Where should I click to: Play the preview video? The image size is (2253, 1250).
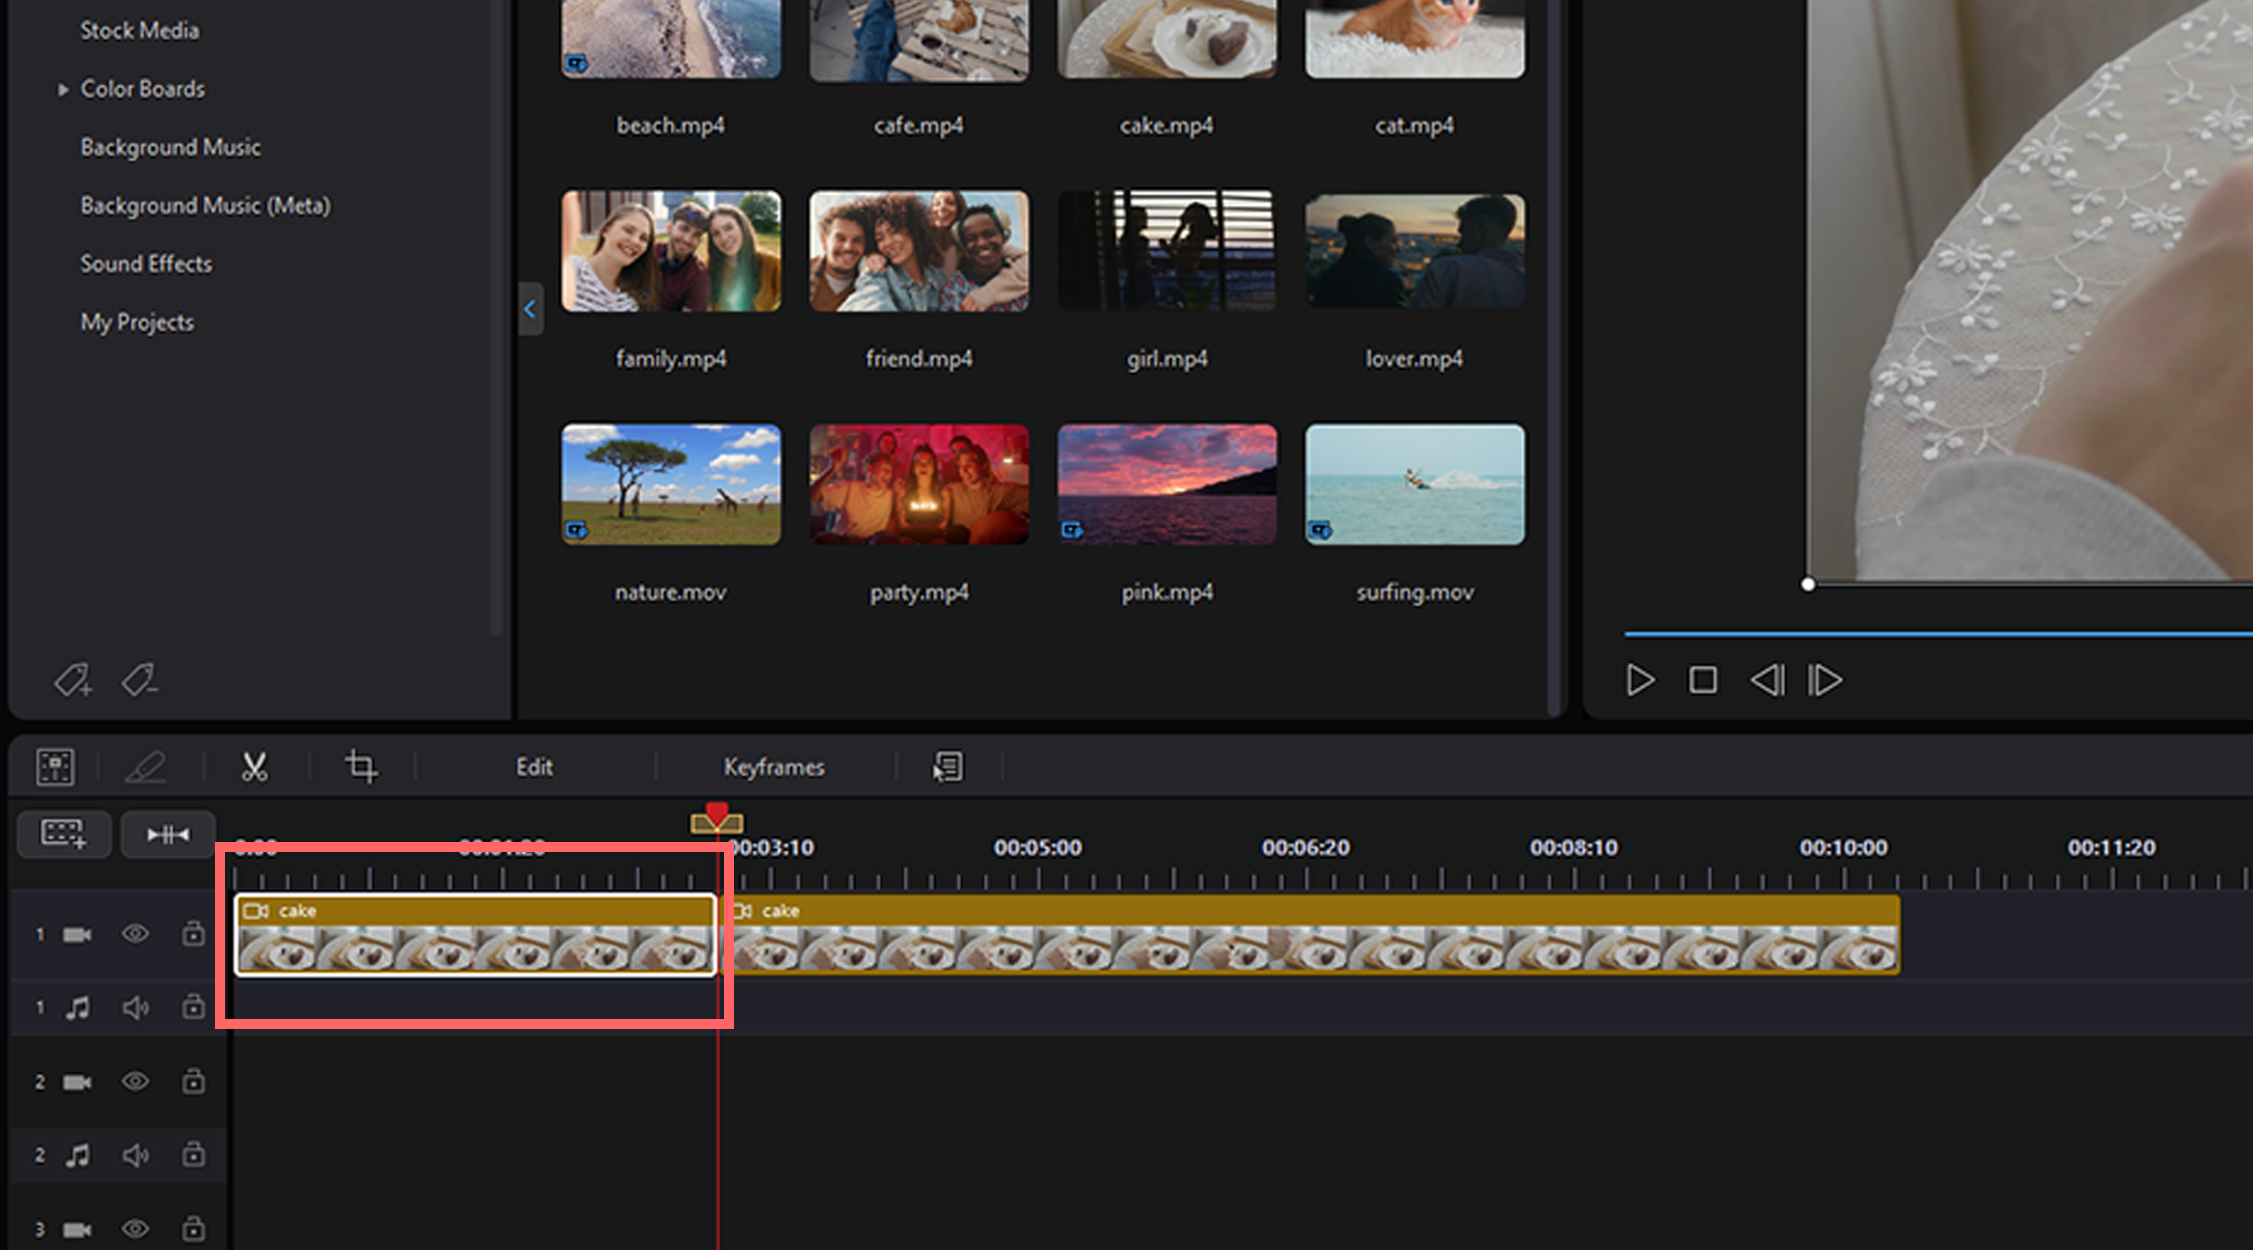(1640, 680)
